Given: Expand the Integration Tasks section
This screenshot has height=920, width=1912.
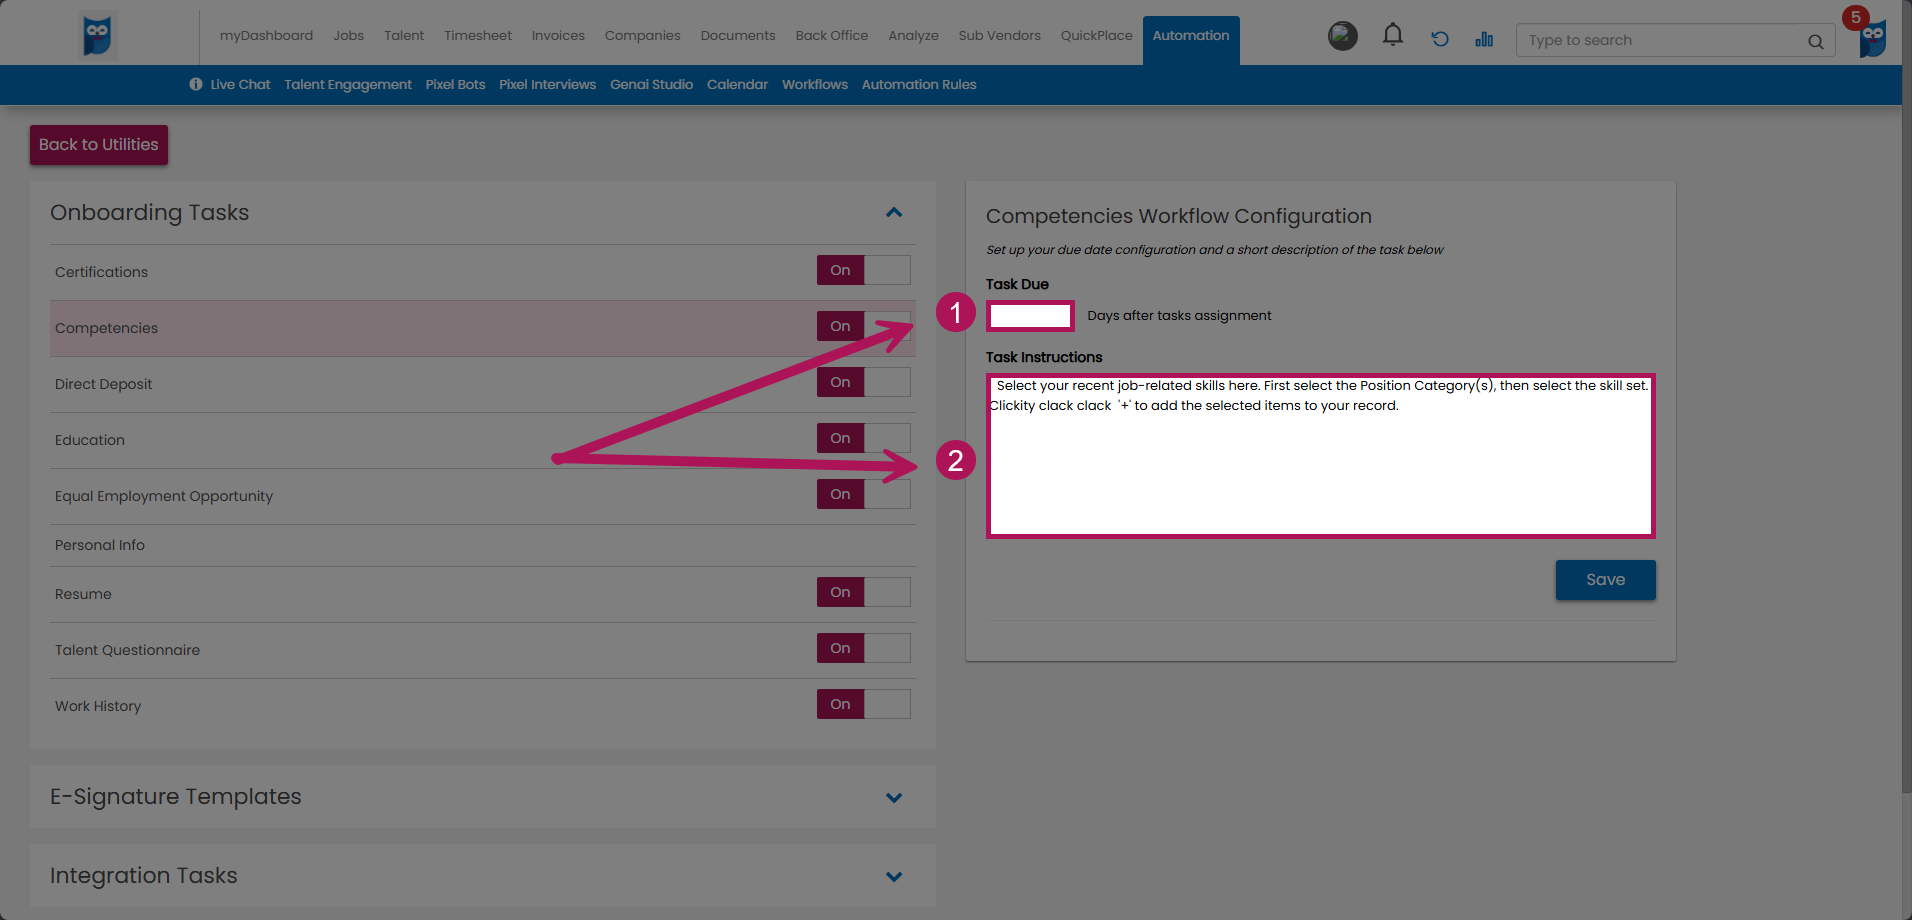Looking at the screenshot, I should [x=894, y=876].
